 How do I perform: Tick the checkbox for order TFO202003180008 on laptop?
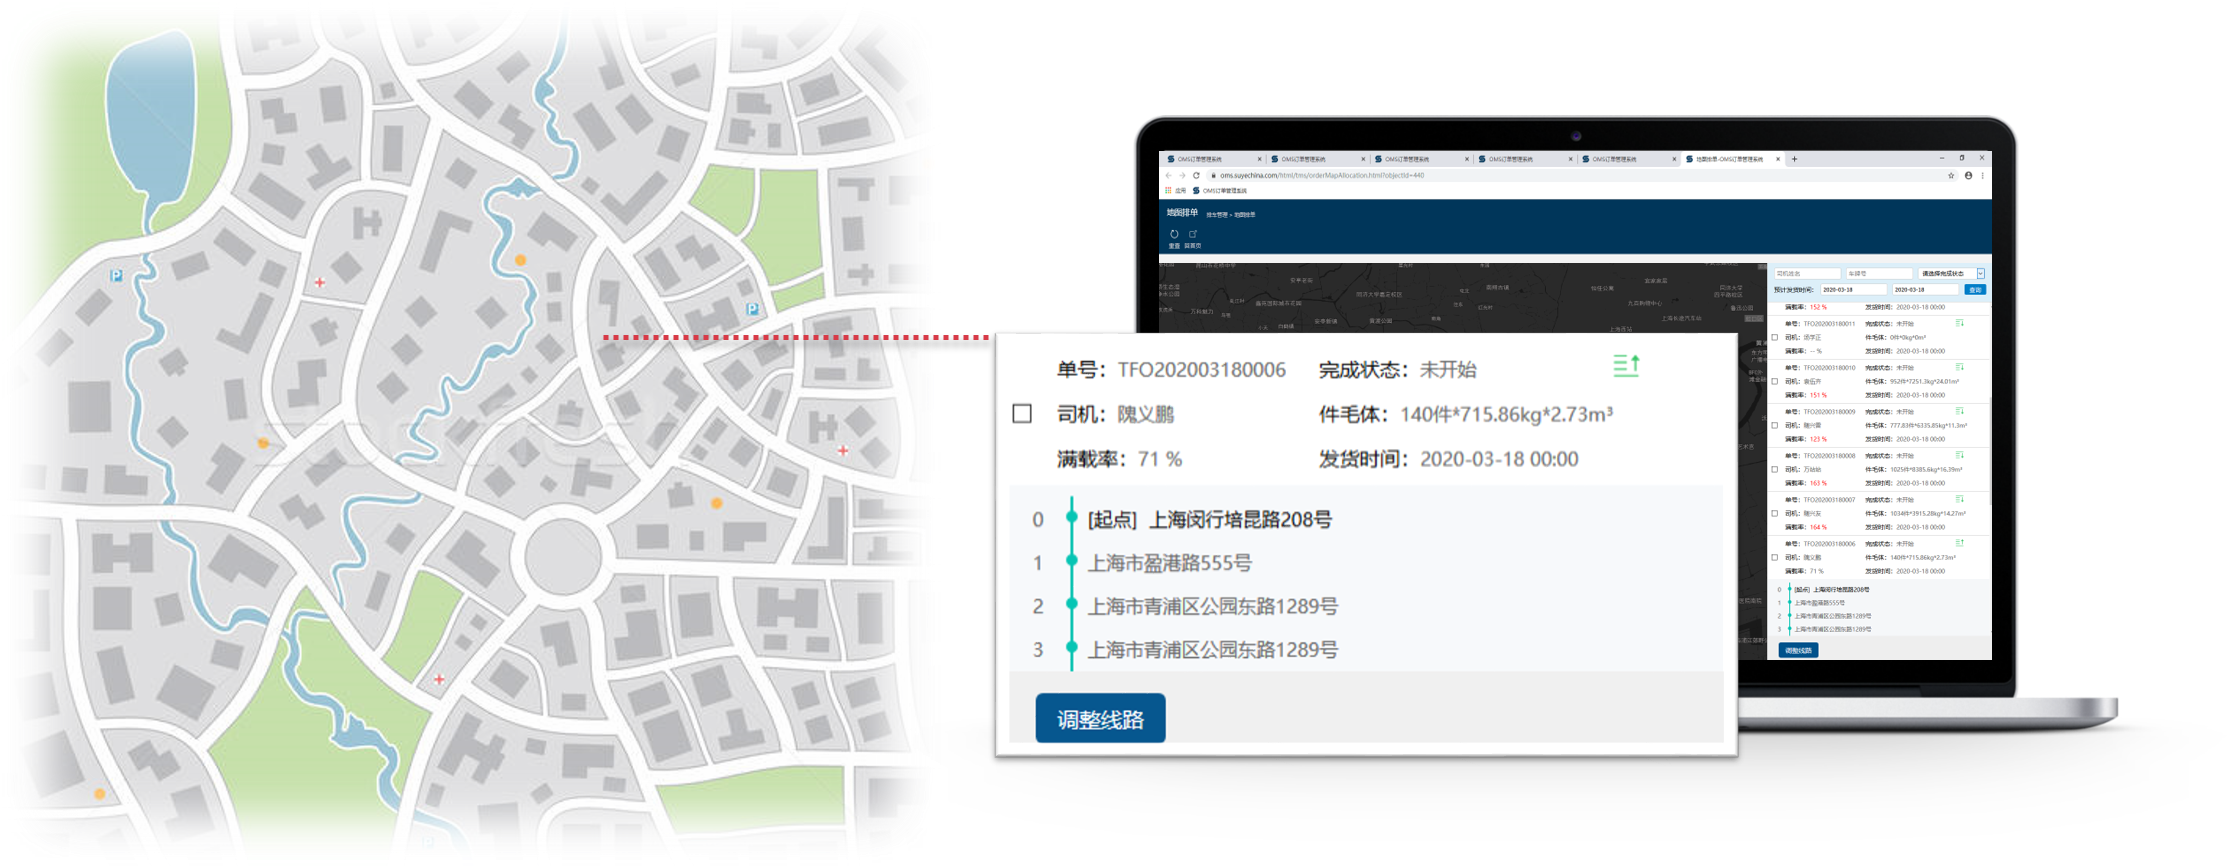coord(1775,469)
